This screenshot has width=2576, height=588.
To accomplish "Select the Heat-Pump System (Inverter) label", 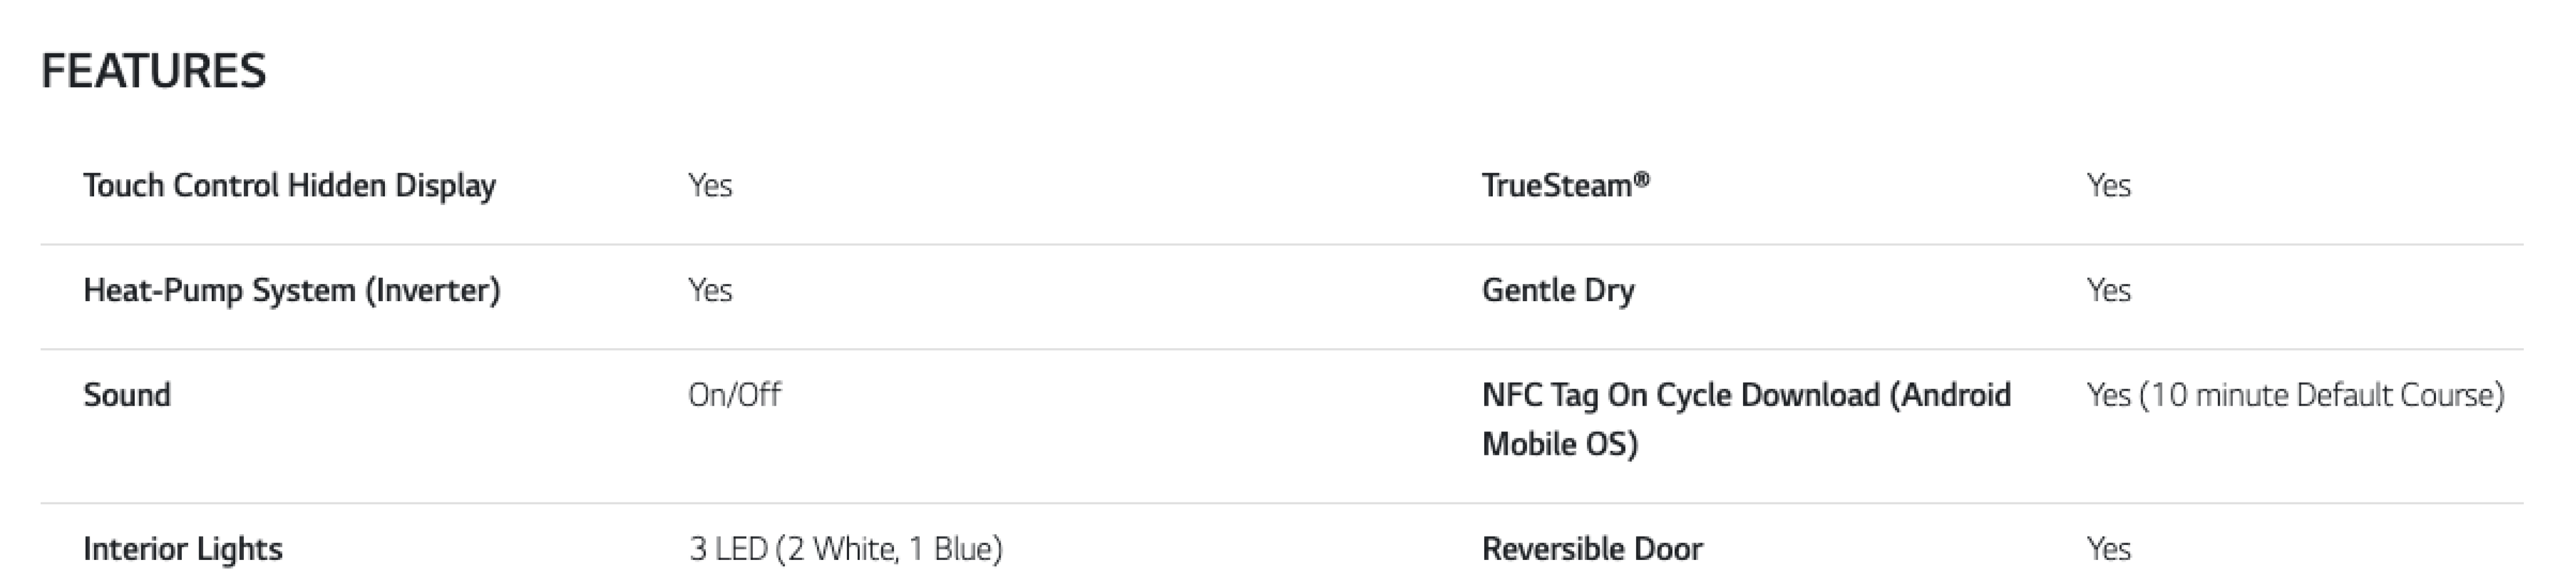I will (x=291, y=291).
